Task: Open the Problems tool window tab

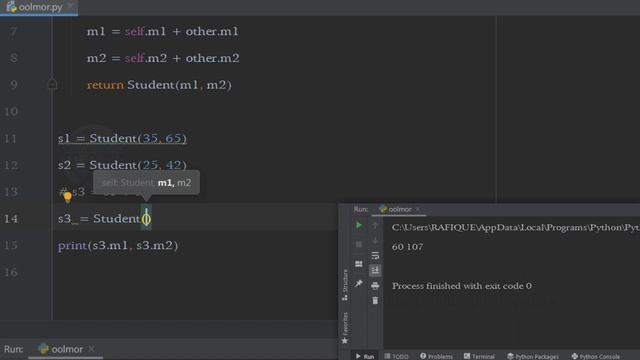Action: click(436, 356)
